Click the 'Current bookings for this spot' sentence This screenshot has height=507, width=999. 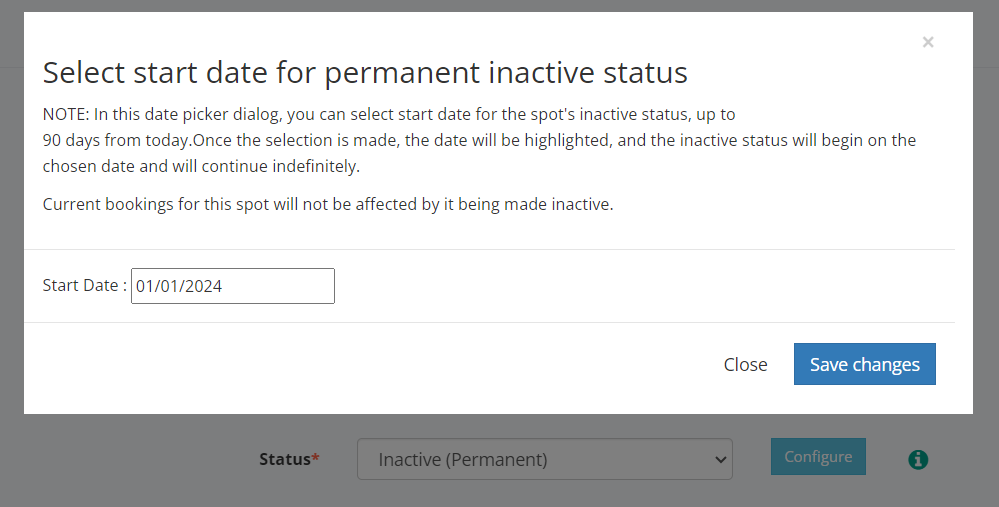(x=327, y=205)
